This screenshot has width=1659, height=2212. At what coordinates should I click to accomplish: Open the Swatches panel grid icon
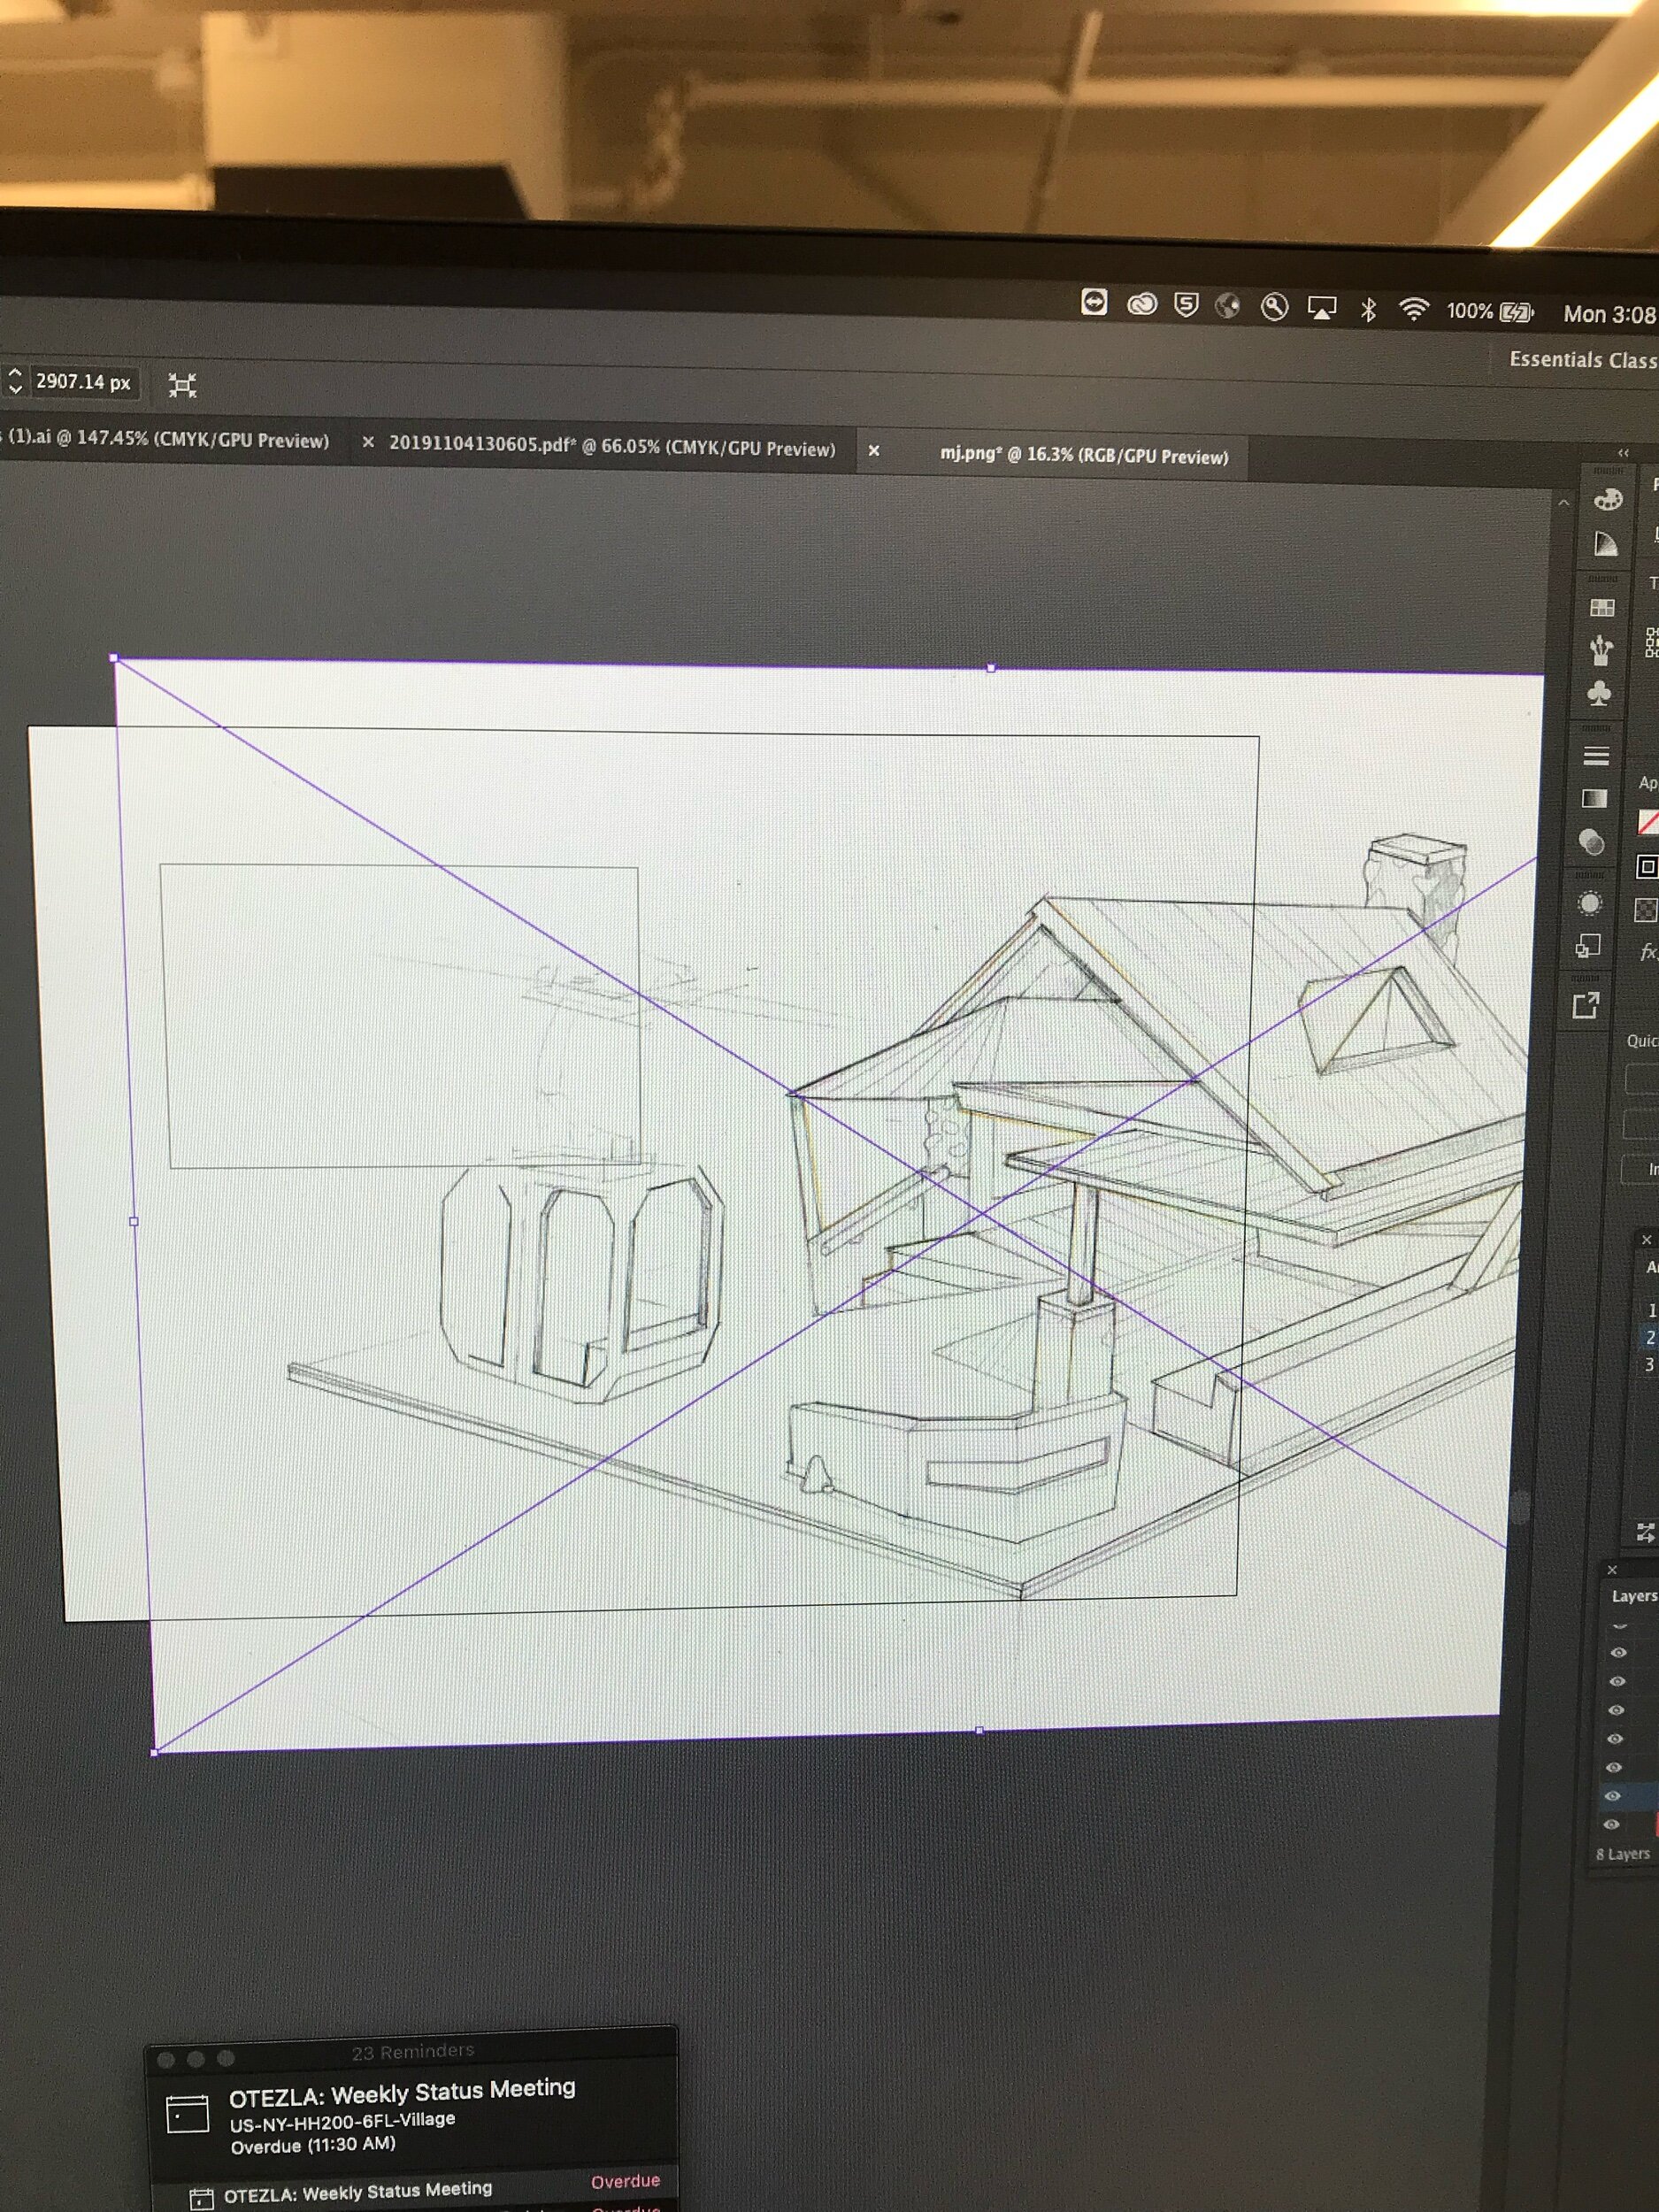(1602, 608)
